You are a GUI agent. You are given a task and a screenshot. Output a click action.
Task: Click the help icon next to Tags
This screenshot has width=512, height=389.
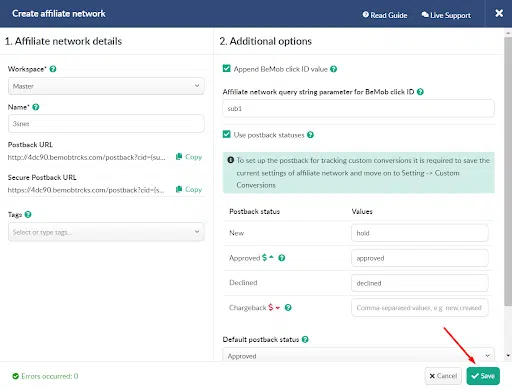(28, 214)
